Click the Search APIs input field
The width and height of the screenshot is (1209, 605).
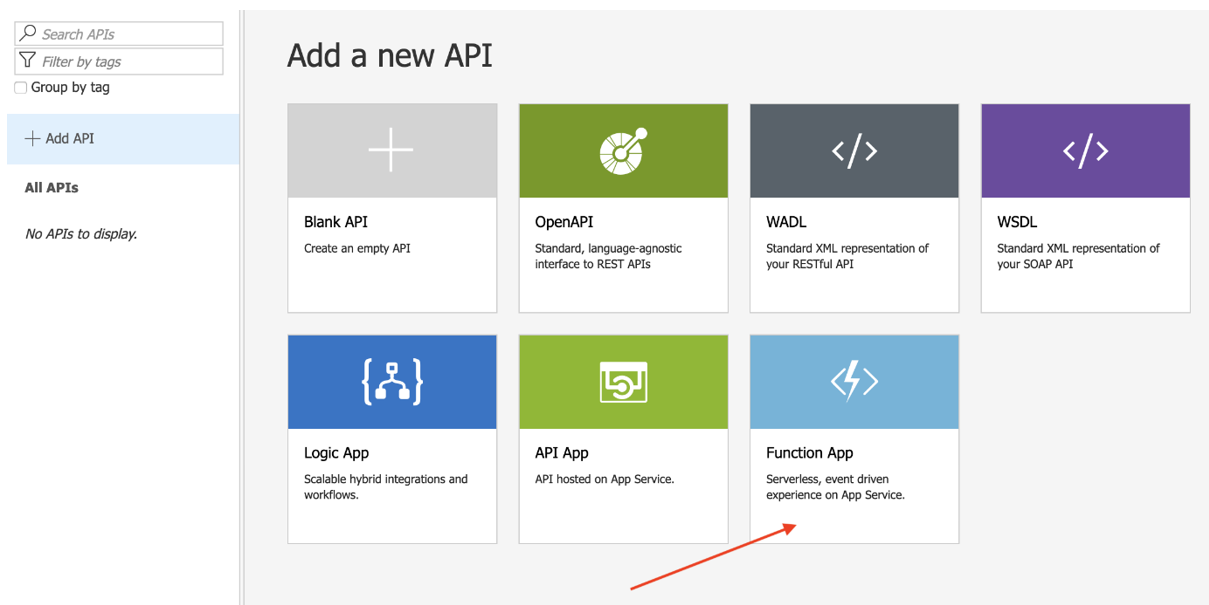point(120,33)
